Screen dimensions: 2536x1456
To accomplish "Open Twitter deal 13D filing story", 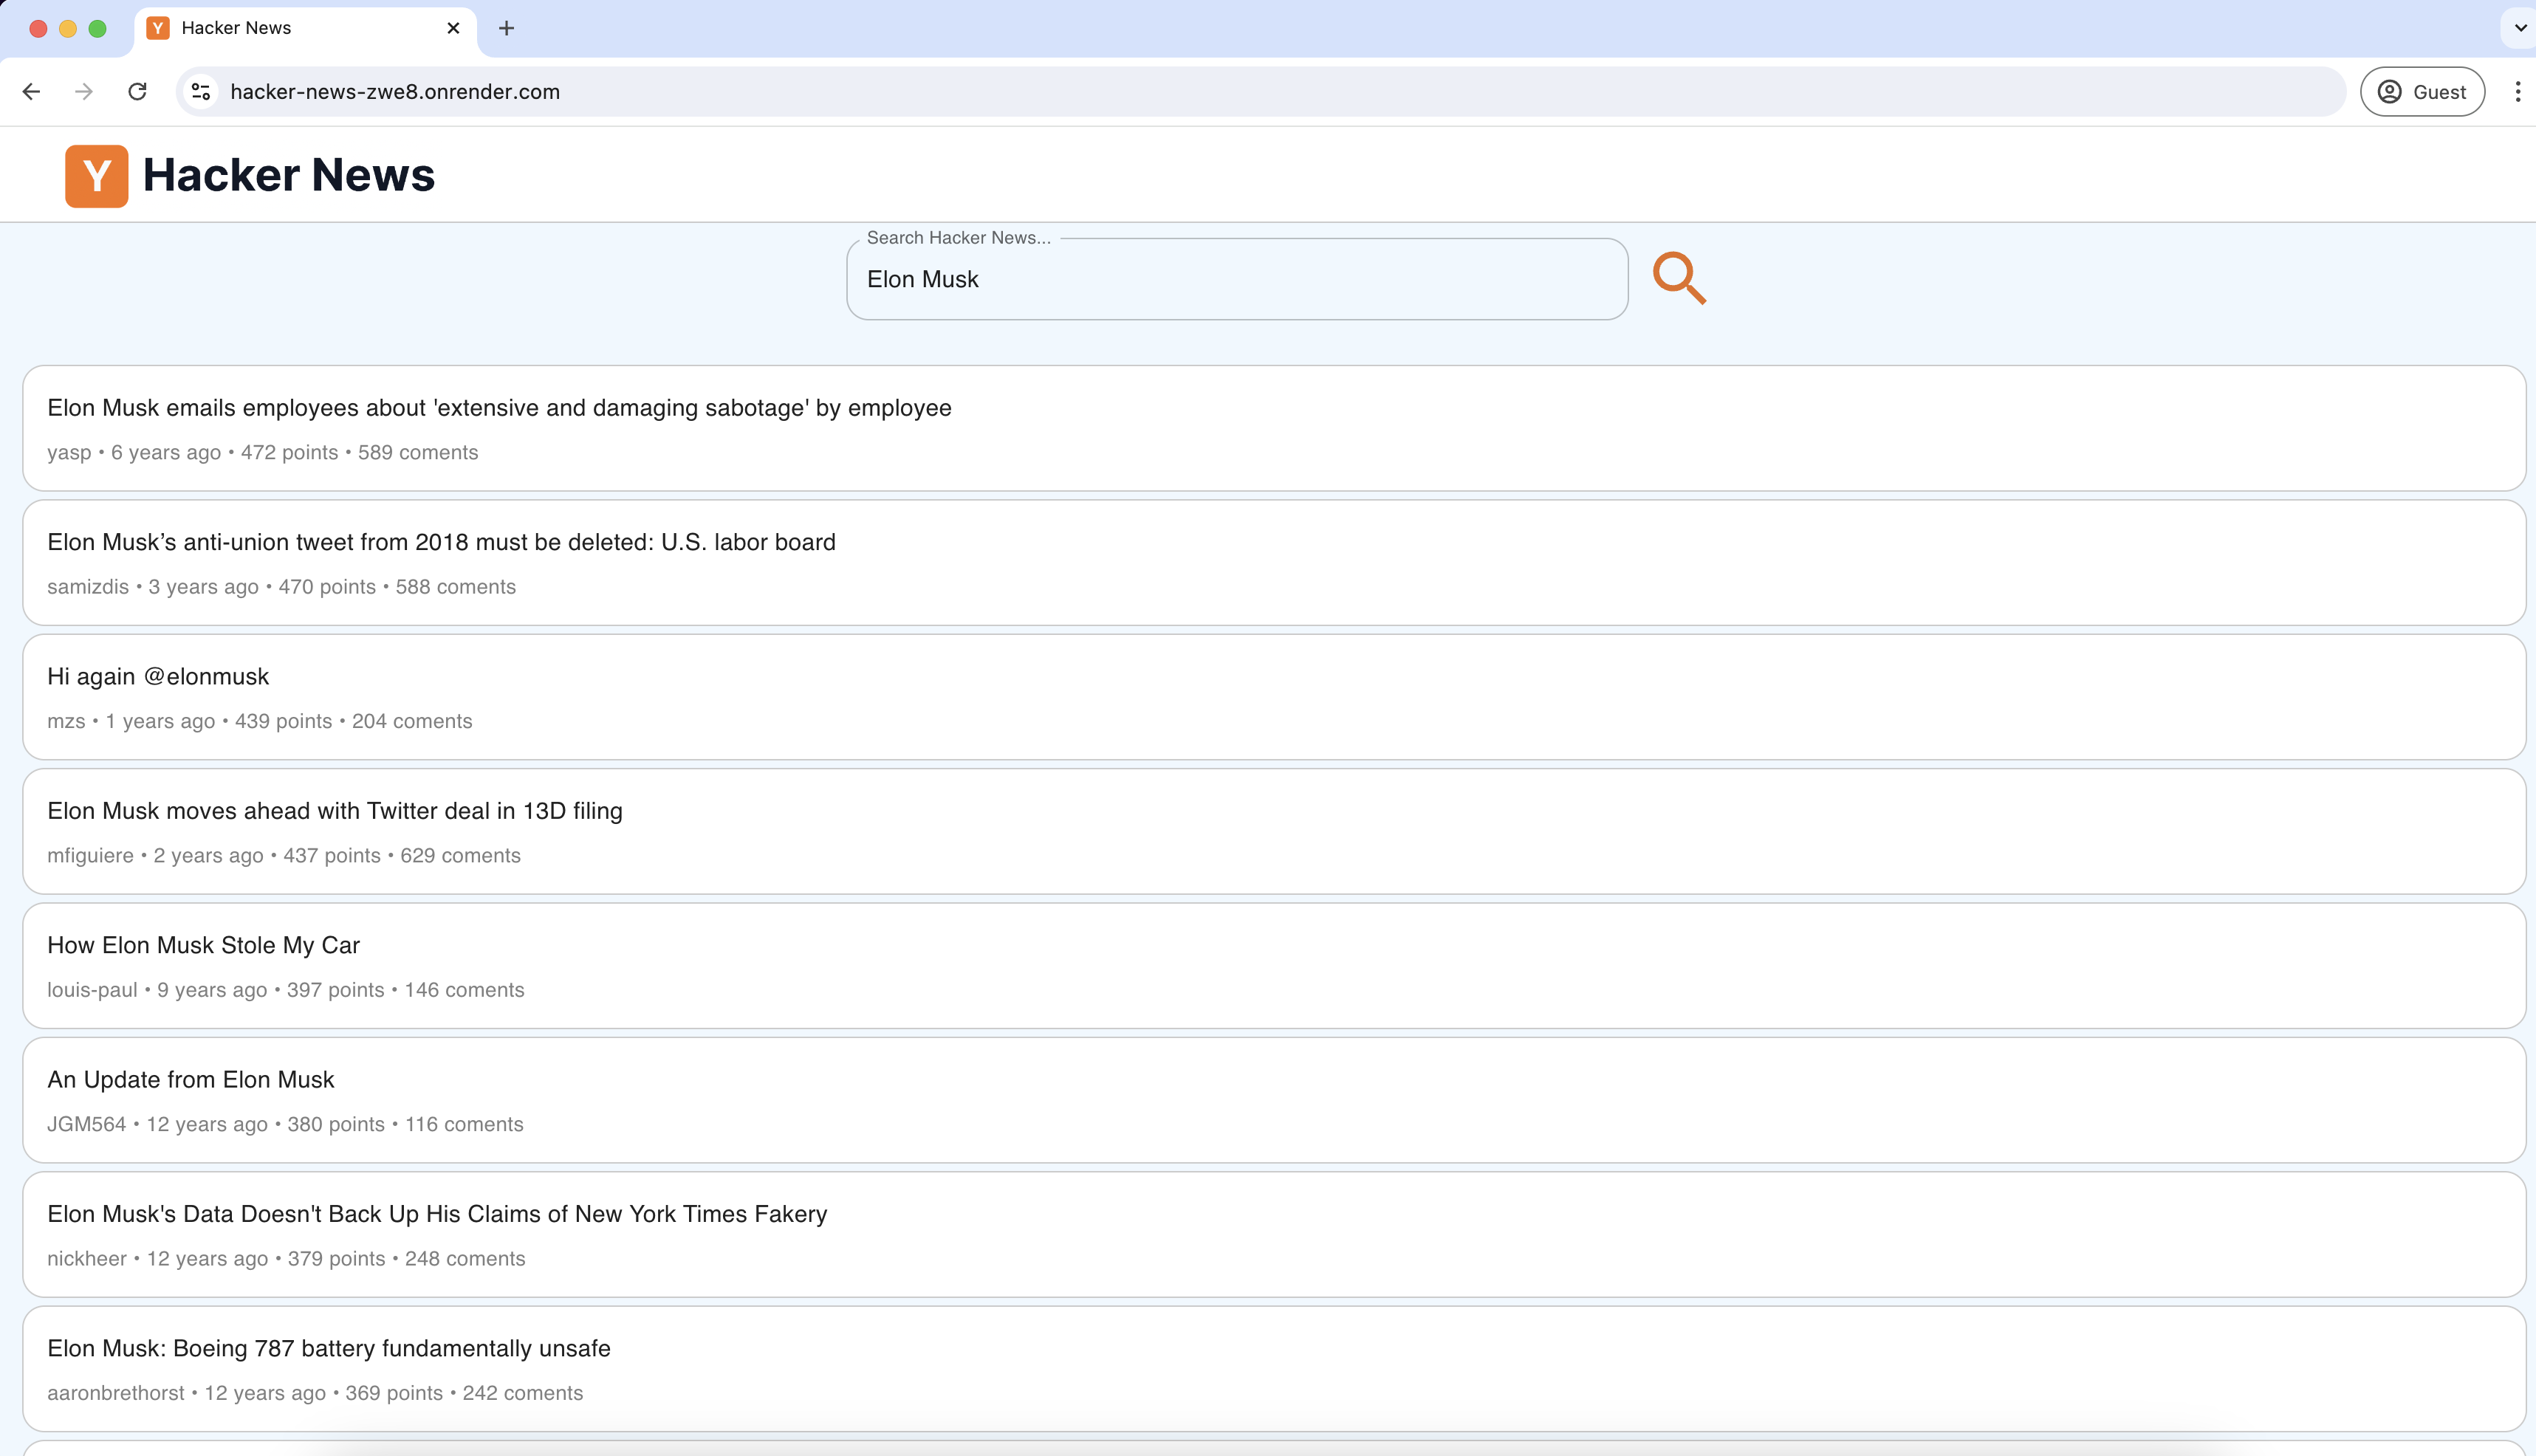I will (335, 811).
